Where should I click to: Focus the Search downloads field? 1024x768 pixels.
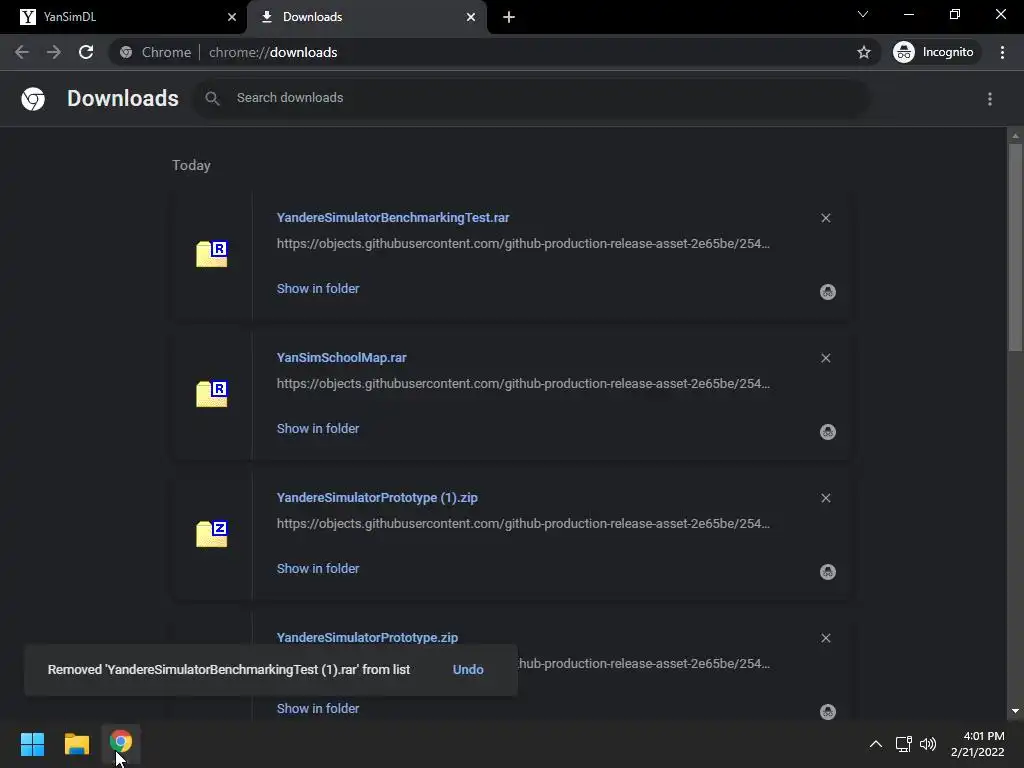pyautogui.click(x=531, y=98)
